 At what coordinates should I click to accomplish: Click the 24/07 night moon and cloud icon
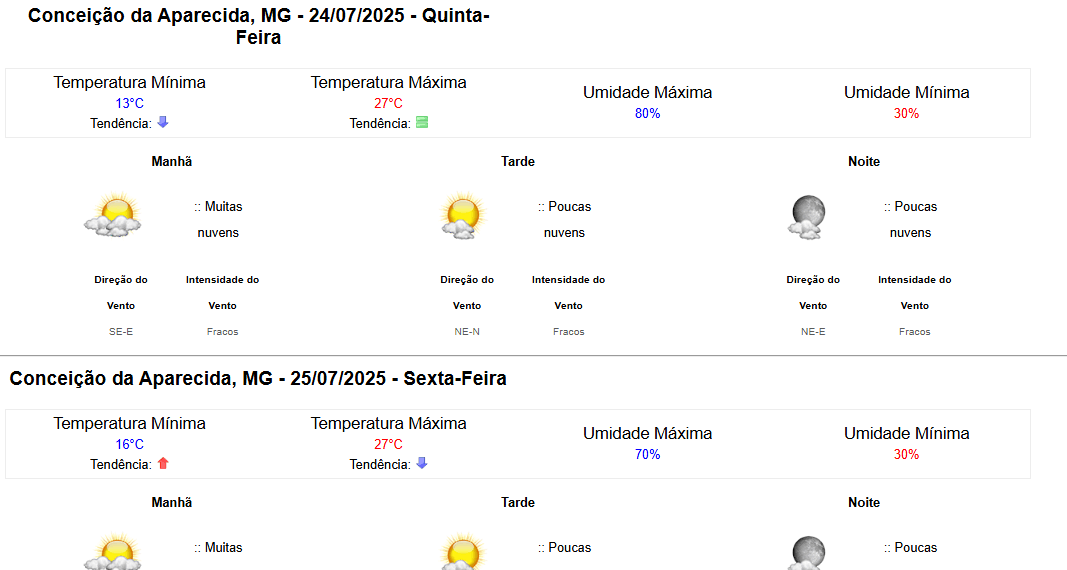(807, 217)
